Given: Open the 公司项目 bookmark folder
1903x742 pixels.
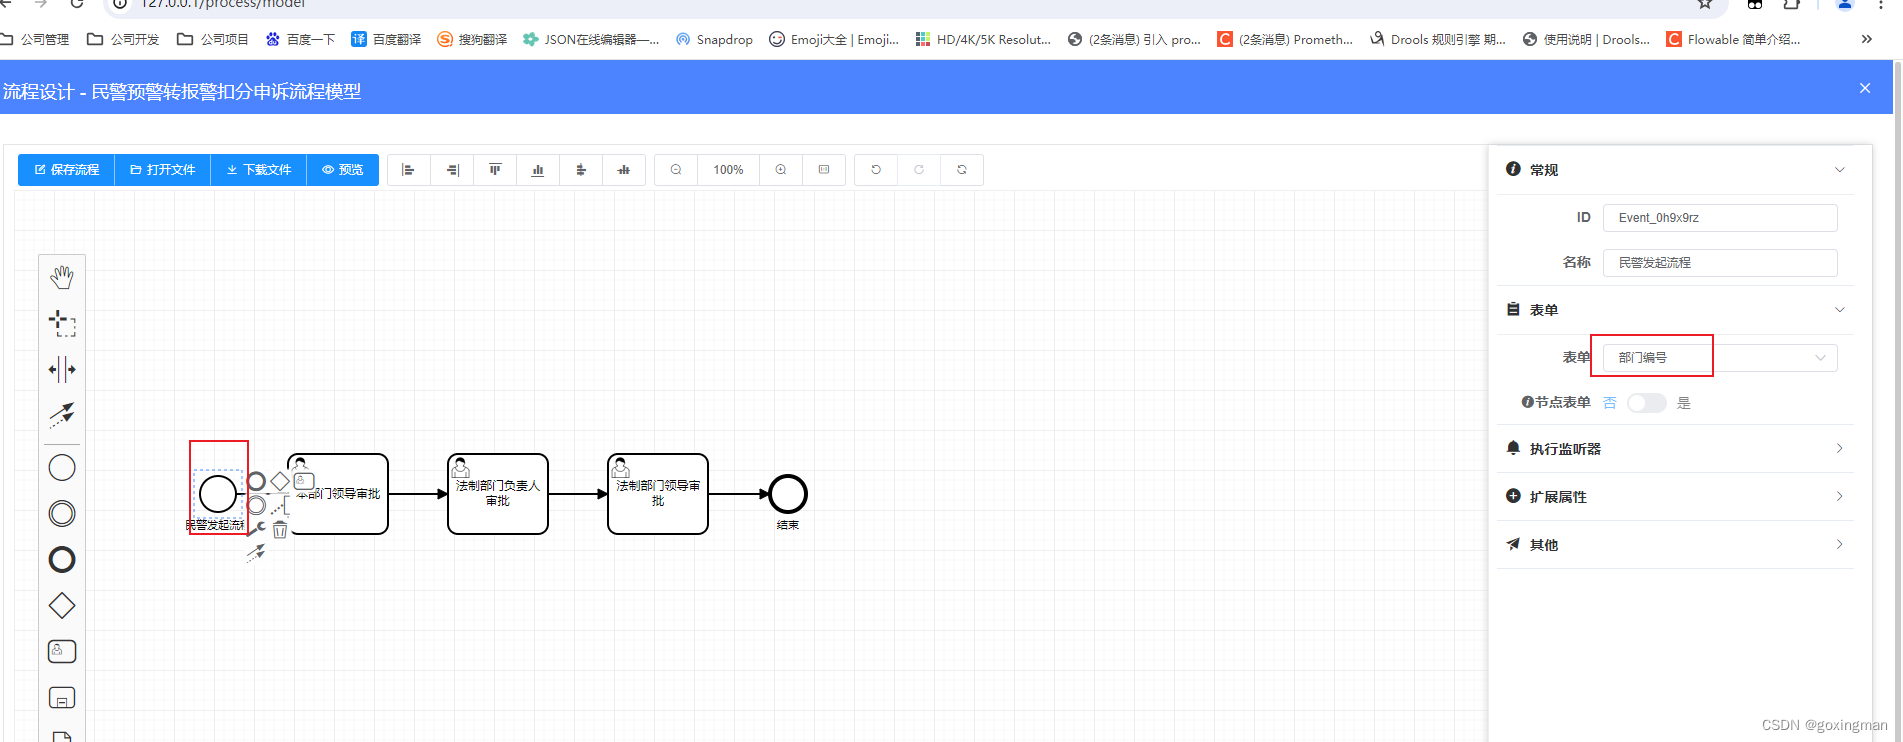Looking at the screenshot, I should coord(212,39).
